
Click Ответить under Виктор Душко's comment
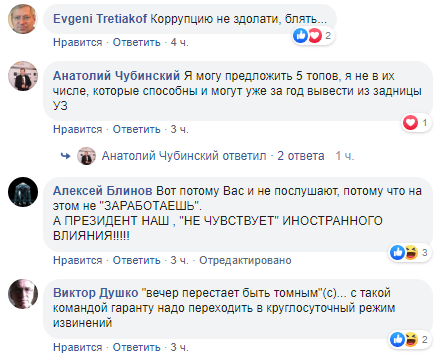[137, 347]
